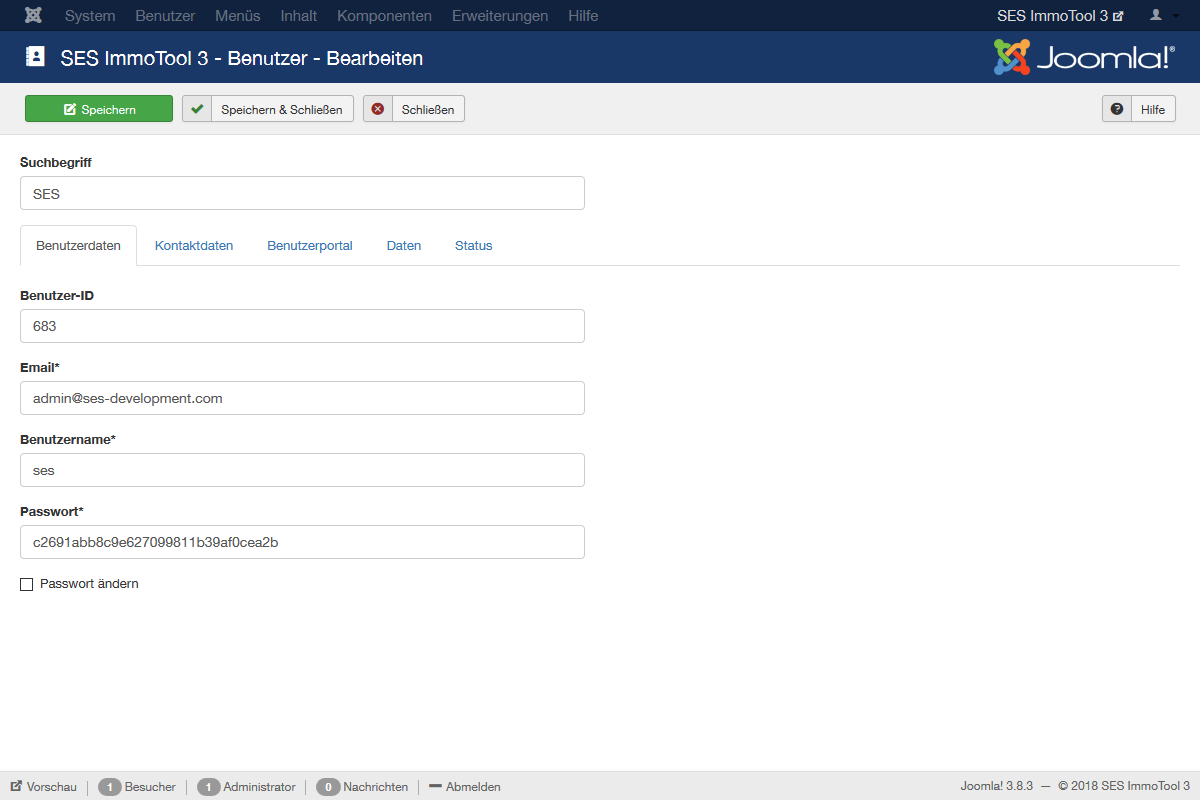Click the Joomla logo icon in top bar
1200x800 pixels.
point(33,16)
